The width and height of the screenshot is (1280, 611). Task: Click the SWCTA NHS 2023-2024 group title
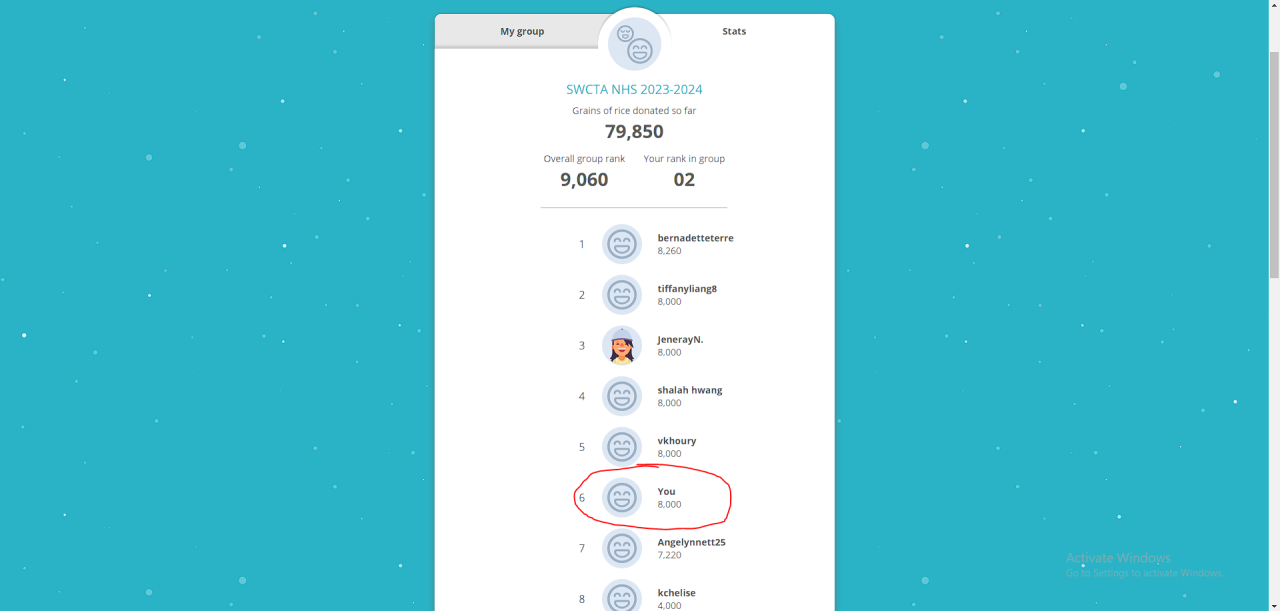tap(634, 89)
